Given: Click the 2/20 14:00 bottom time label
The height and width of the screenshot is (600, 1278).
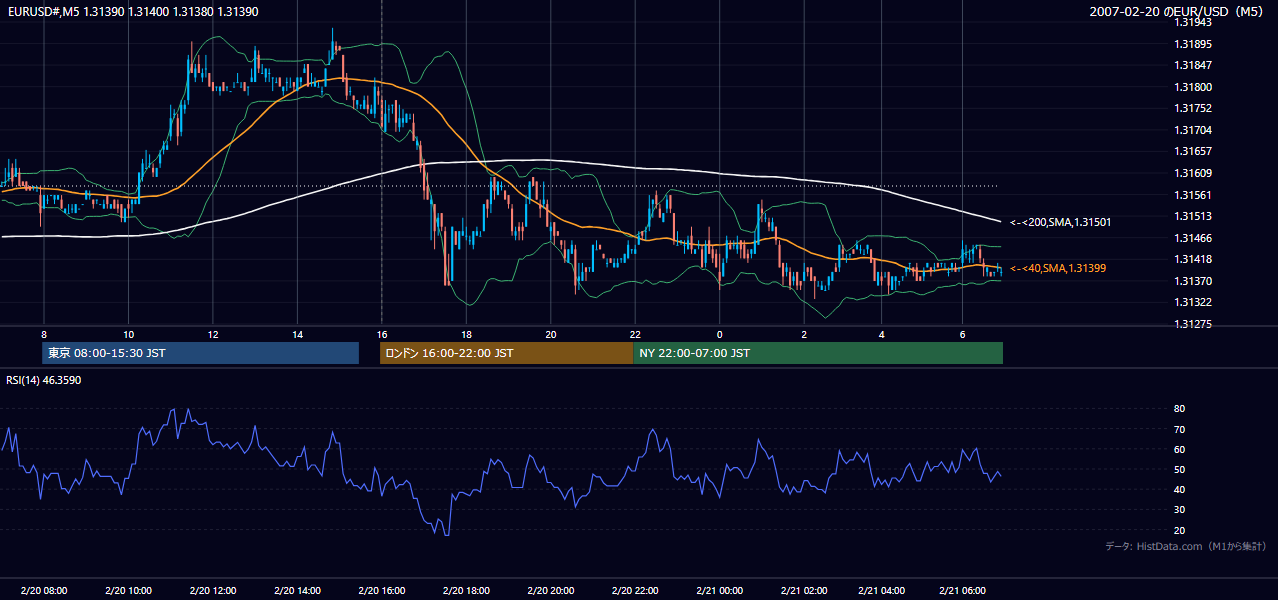Looking at the screenshot, I should click(297, 591).
